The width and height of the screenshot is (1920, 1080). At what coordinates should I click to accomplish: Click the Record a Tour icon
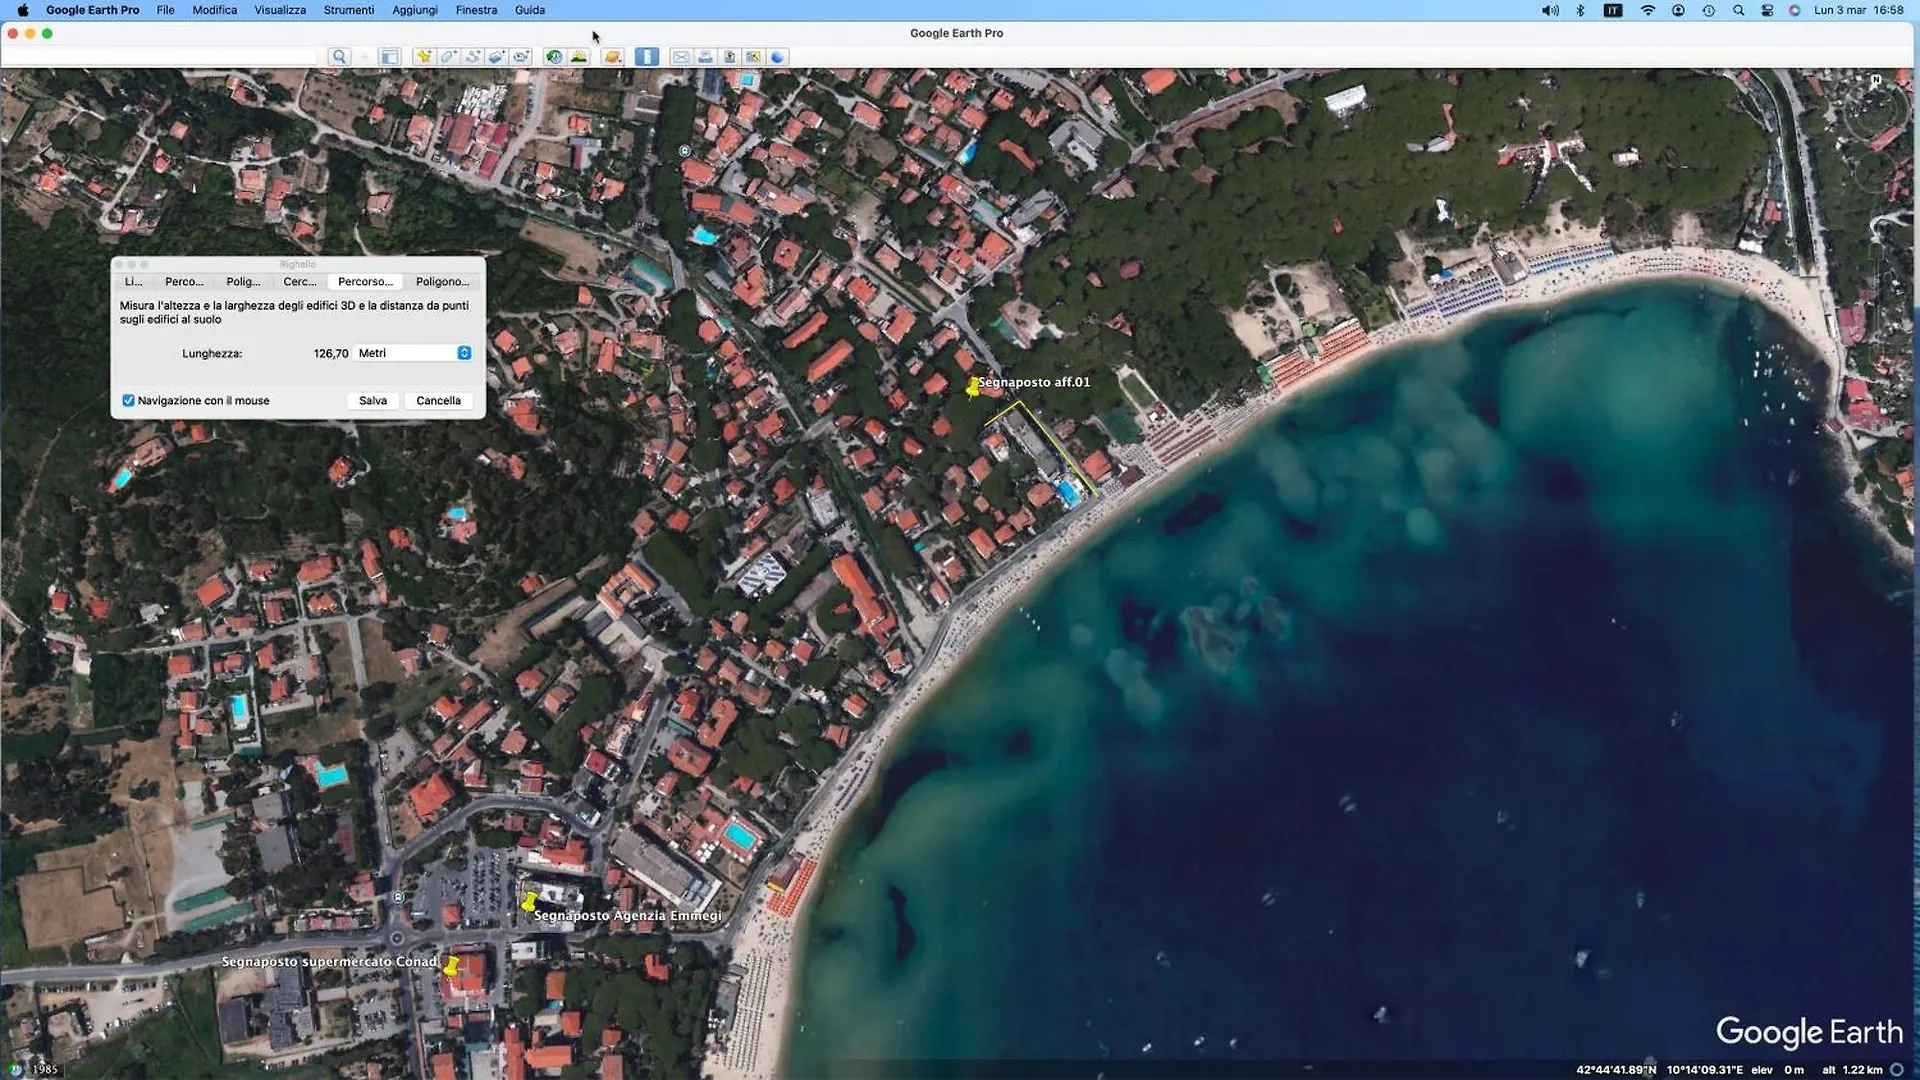(521, 57)
